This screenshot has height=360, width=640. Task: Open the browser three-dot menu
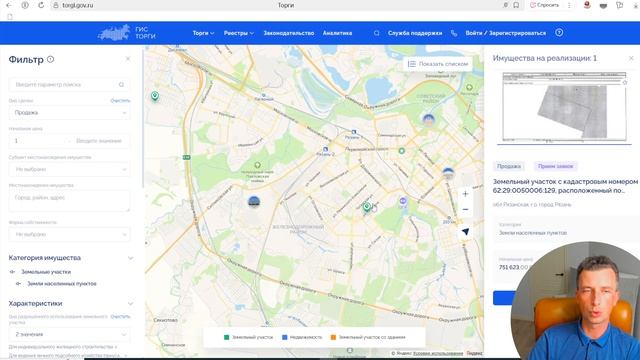click(569, 5)
